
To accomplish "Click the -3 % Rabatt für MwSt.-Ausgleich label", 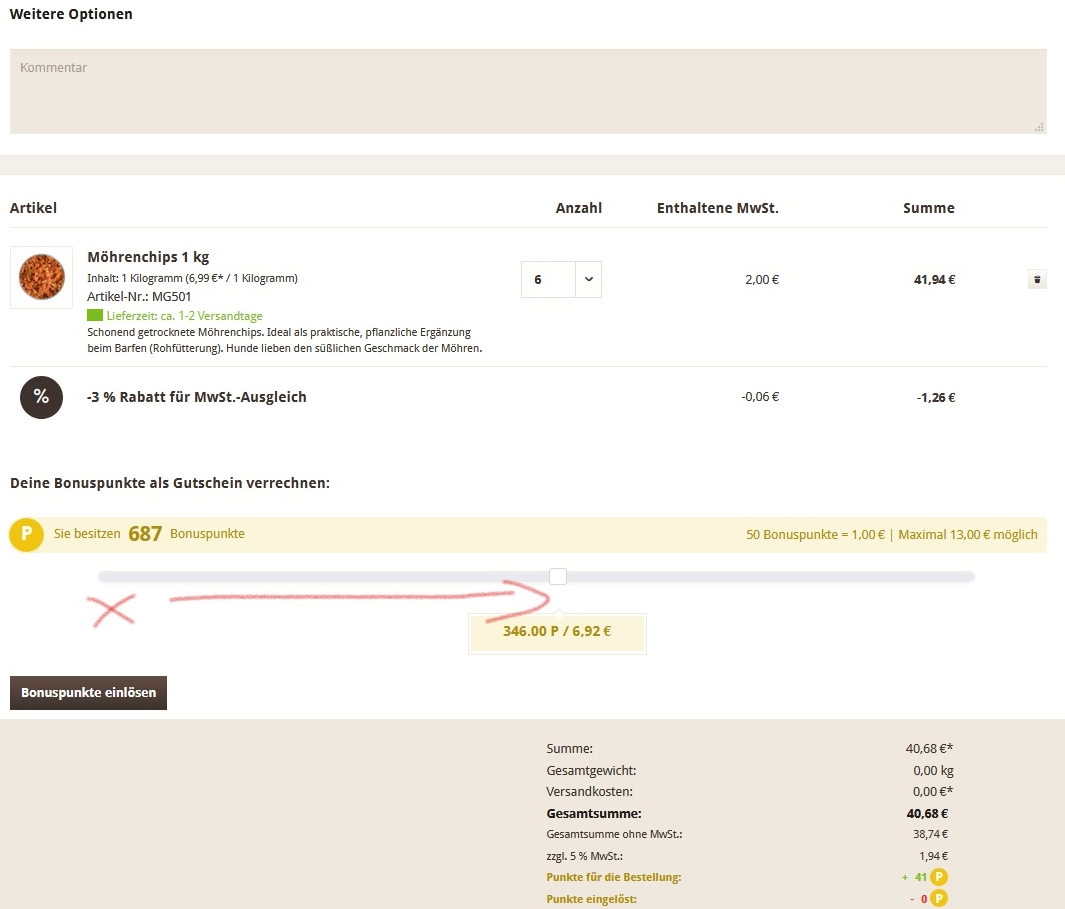I will point(196,397).
